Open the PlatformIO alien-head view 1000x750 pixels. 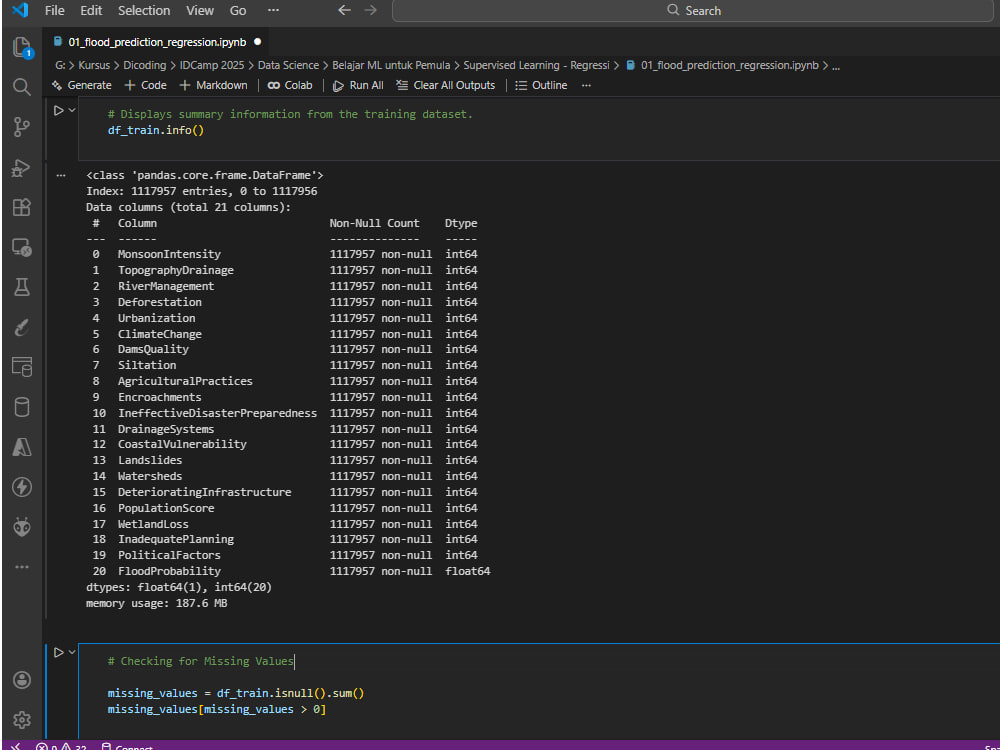[x=22, y=527]
